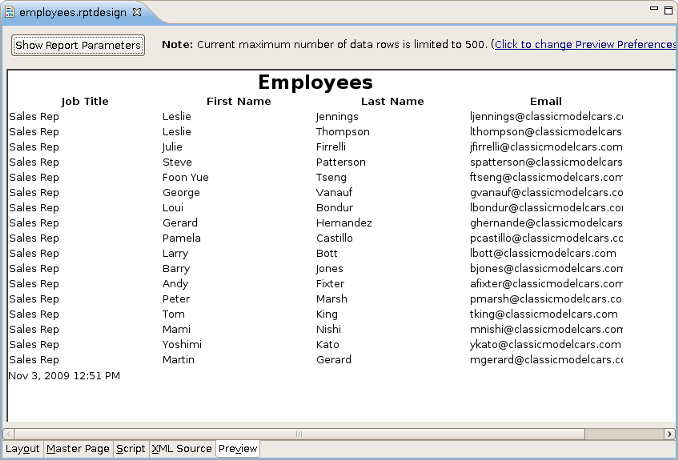Open the Click to change Preview Preferences link
The width and height of the screenshot is (678, 460).
coord(585,45)
